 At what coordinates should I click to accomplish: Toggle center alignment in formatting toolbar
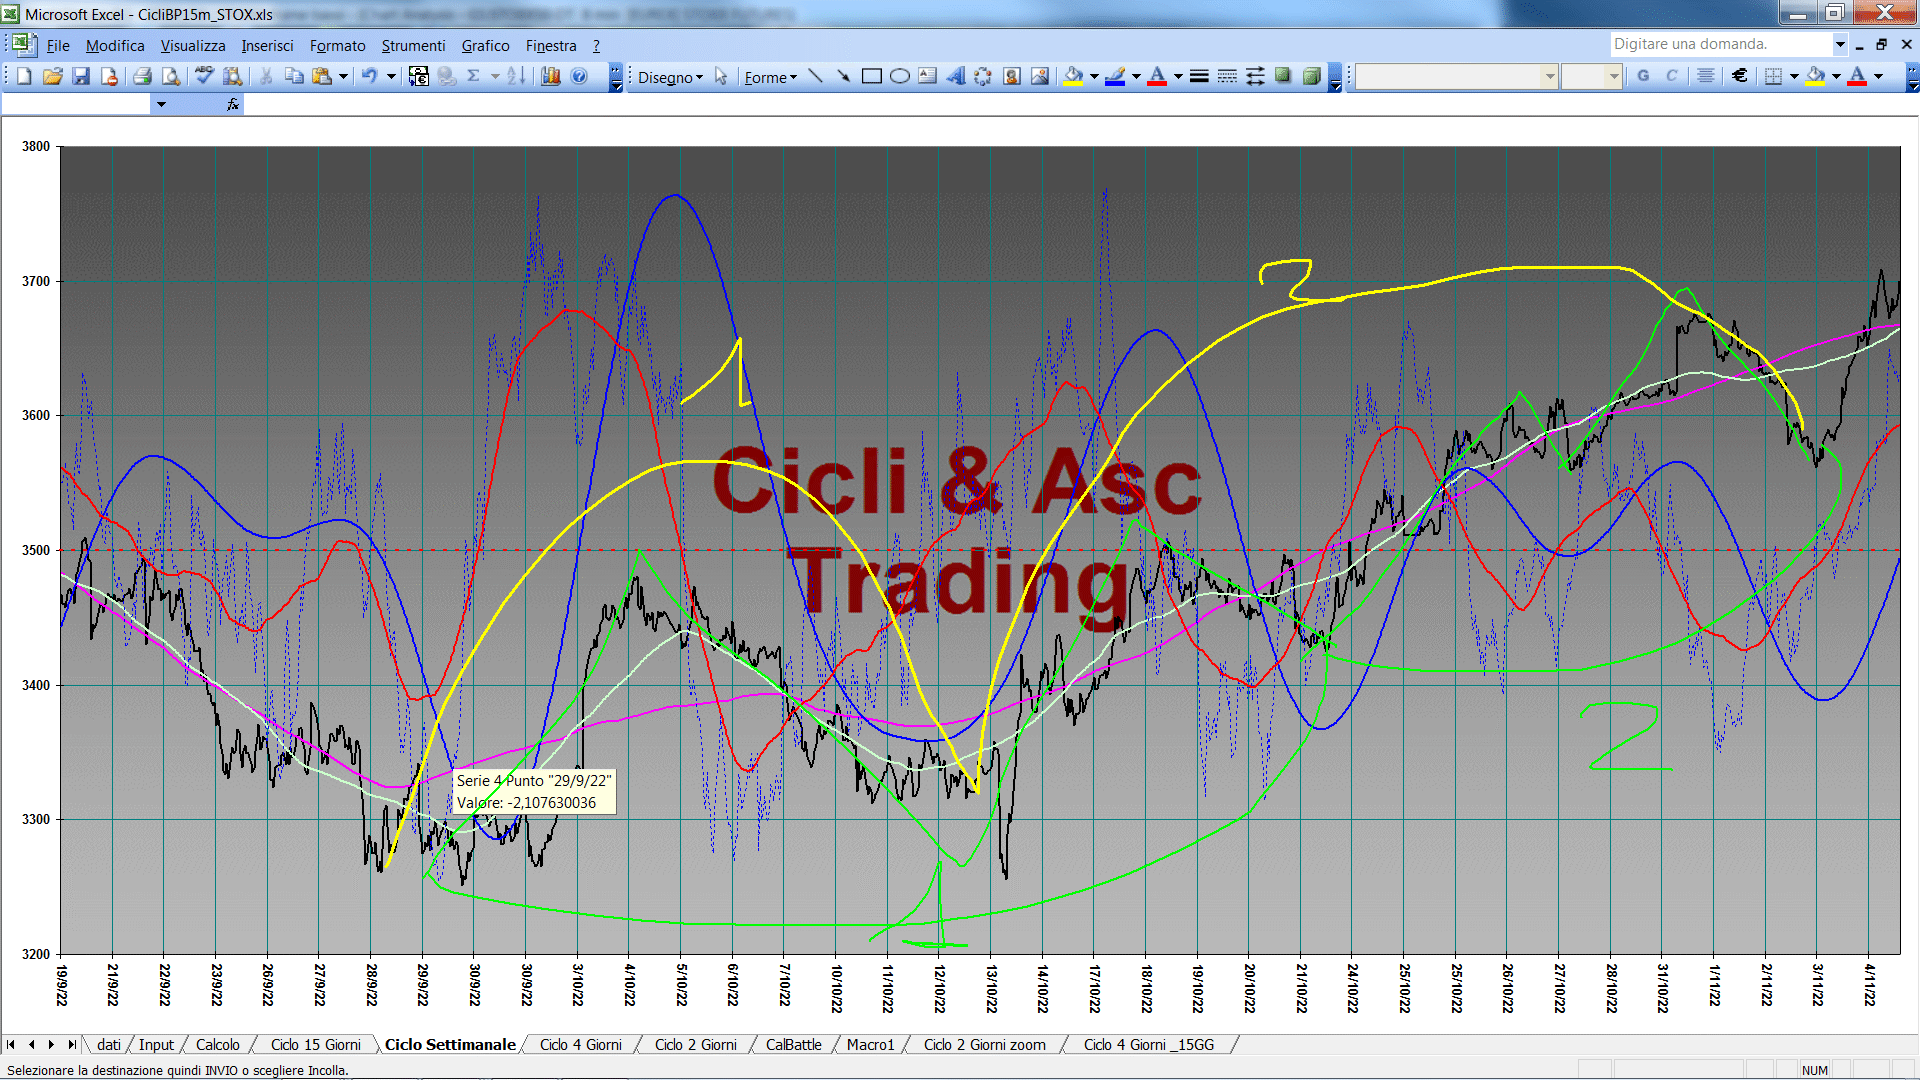pyautogui.click(x=1706, y=76)
